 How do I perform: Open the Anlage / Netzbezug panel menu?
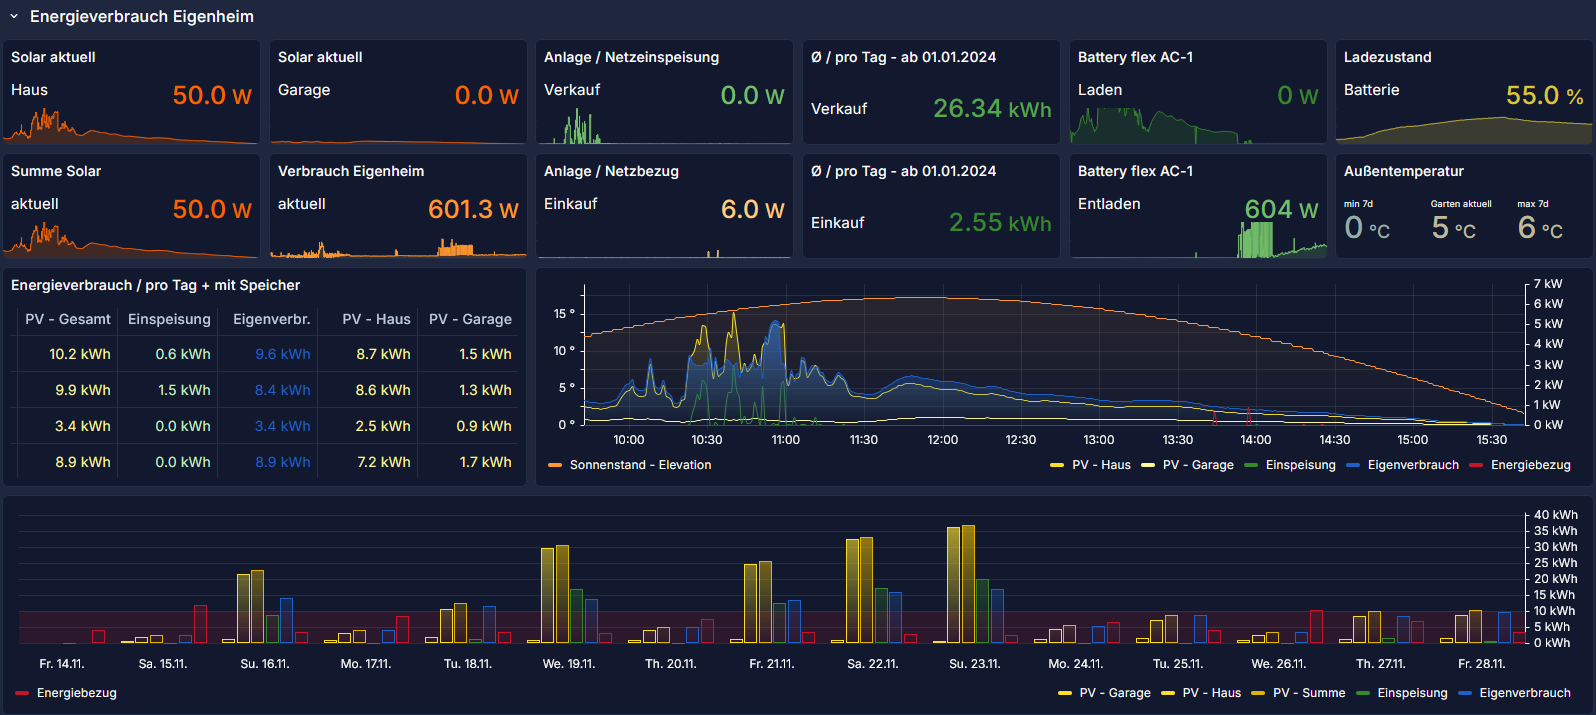tap(610, 172)
